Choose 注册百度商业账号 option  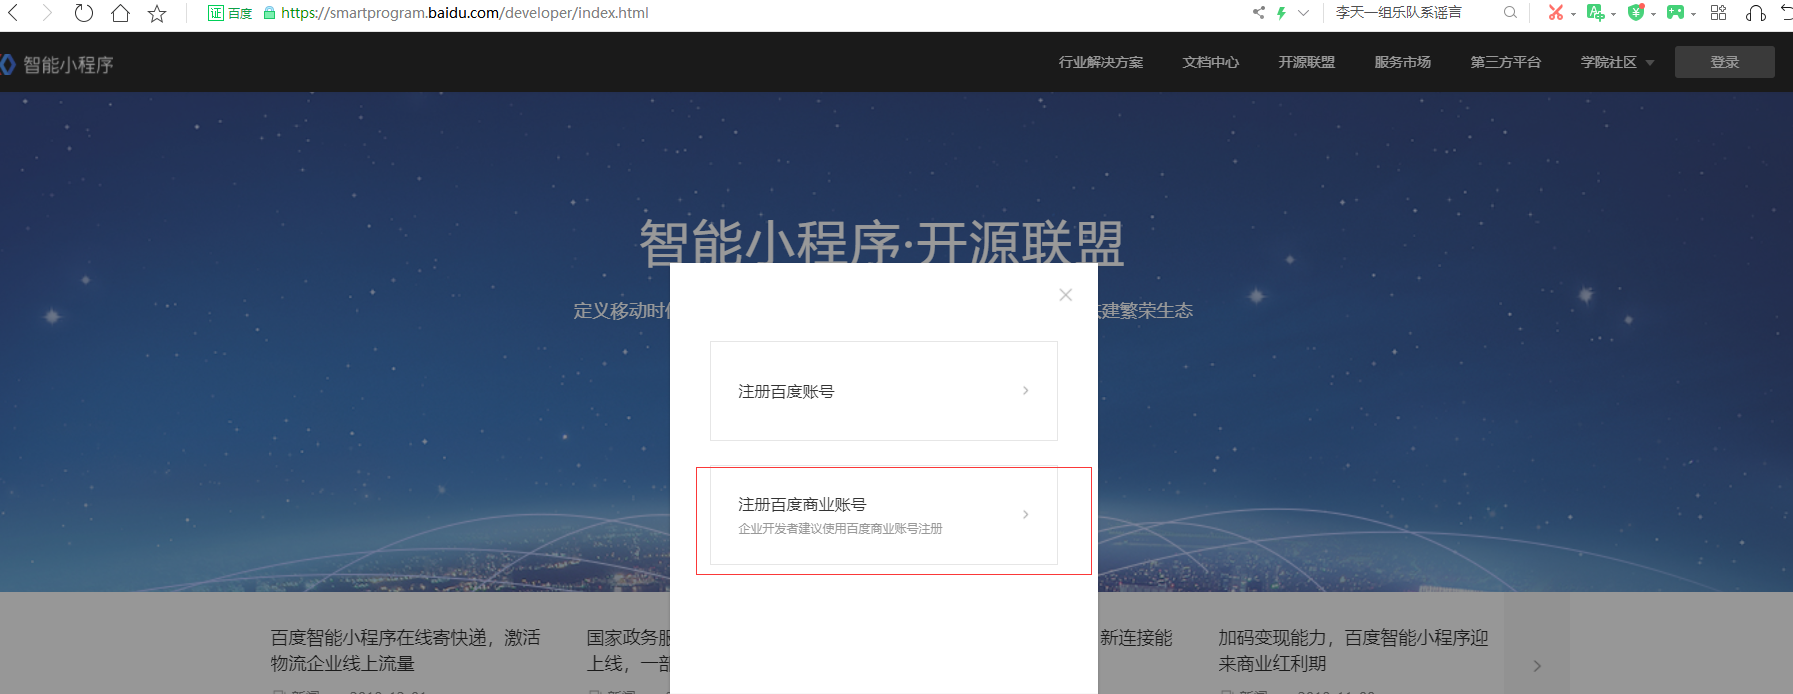click(883, 515)
